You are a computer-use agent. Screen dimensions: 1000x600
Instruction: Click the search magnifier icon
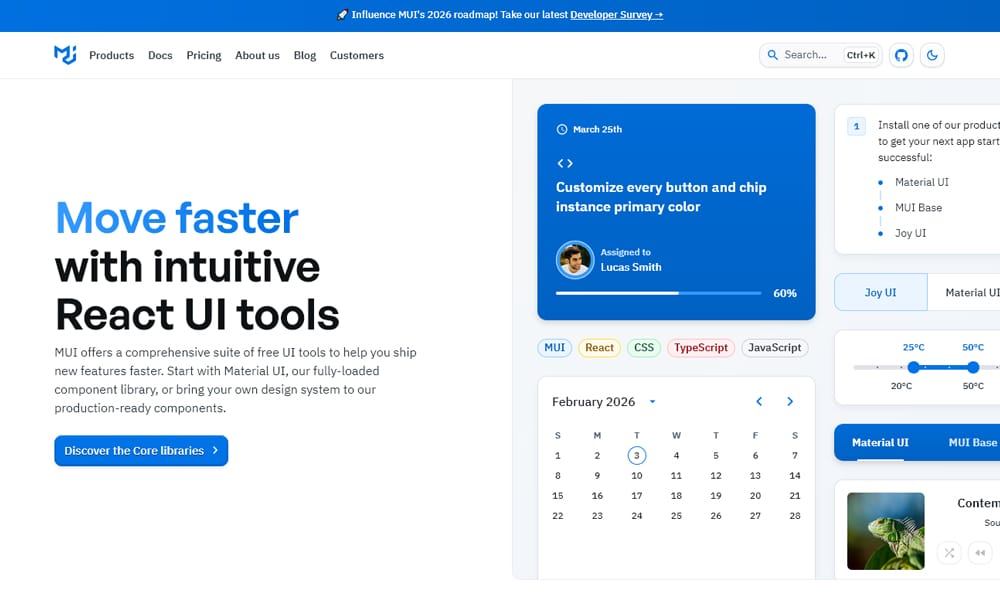(x=772, y=55)
